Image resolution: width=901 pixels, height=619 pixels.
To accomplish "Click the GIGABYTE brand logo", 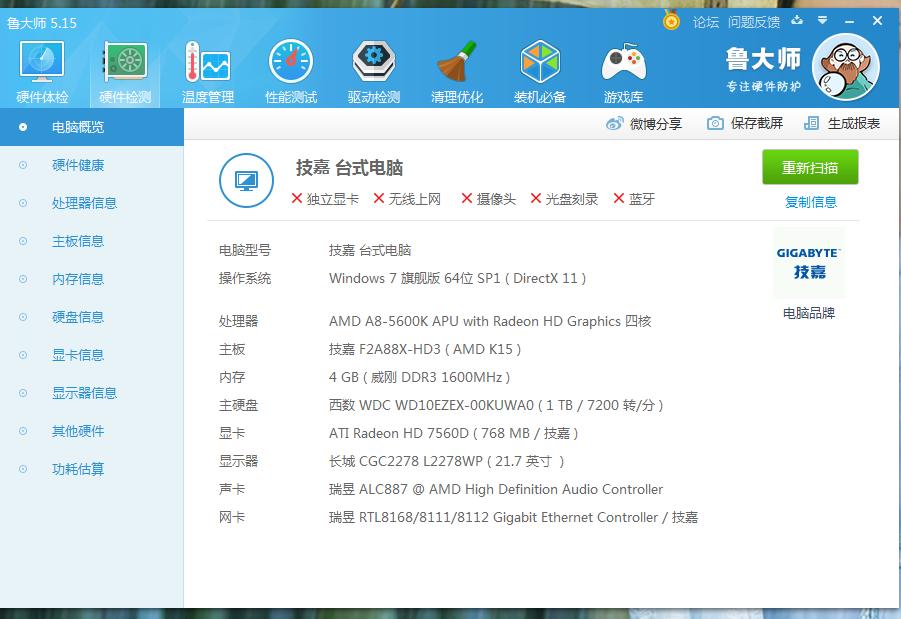I will [x=808, y=263].
